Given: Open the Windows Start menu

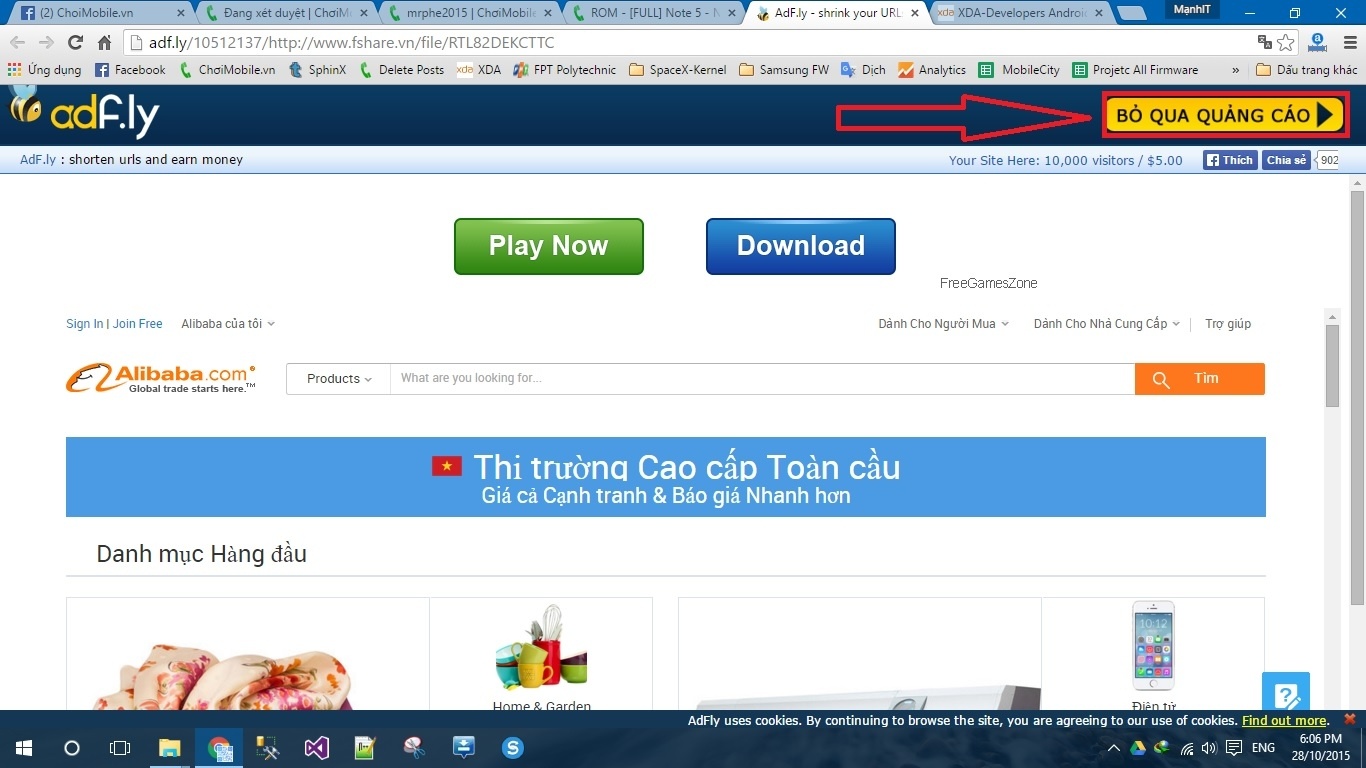Looking at the screenshot, I should click(x=23, y=747).
